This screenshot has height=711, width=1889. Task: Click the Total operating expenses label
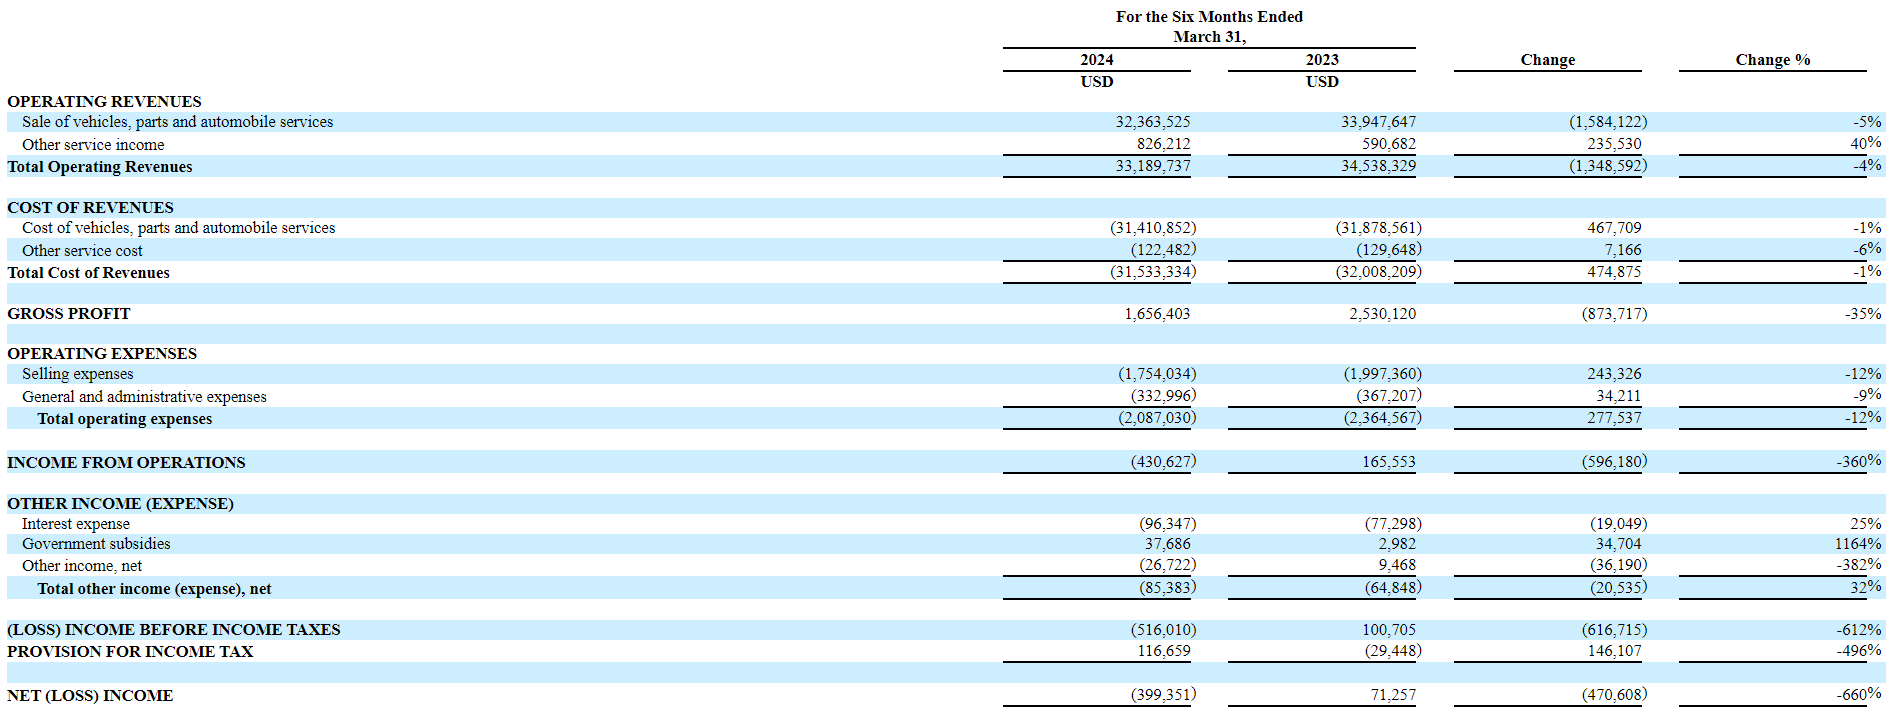[124, 418]
